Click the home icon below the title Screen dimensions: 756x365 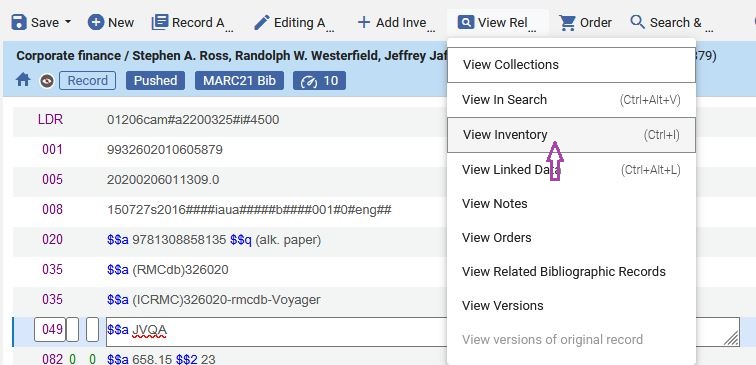tap(23, 80)
